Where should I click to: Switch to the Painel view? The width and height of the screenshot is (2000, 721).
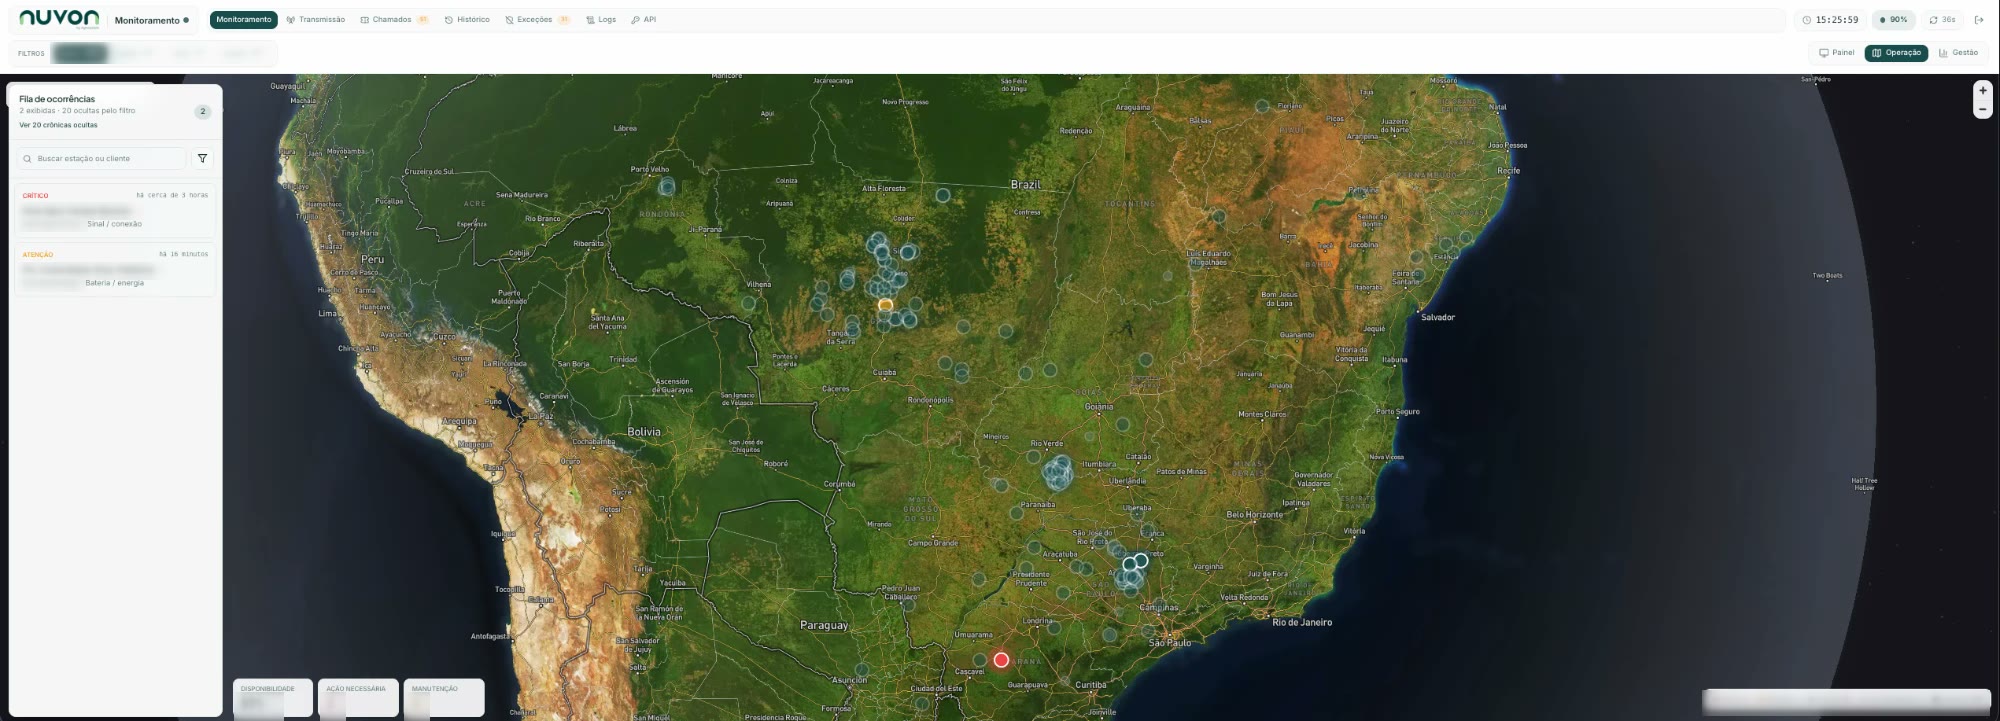click(x=1837, y=53)
